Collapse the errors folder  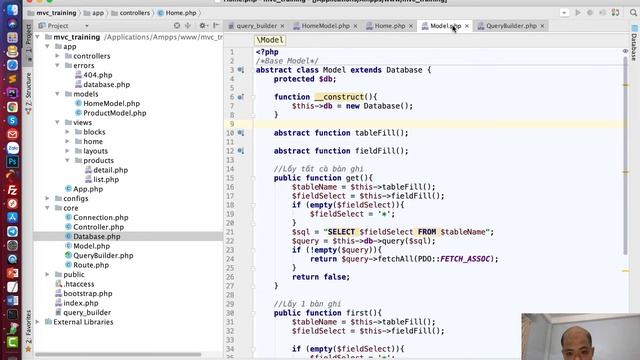[58, 65]
